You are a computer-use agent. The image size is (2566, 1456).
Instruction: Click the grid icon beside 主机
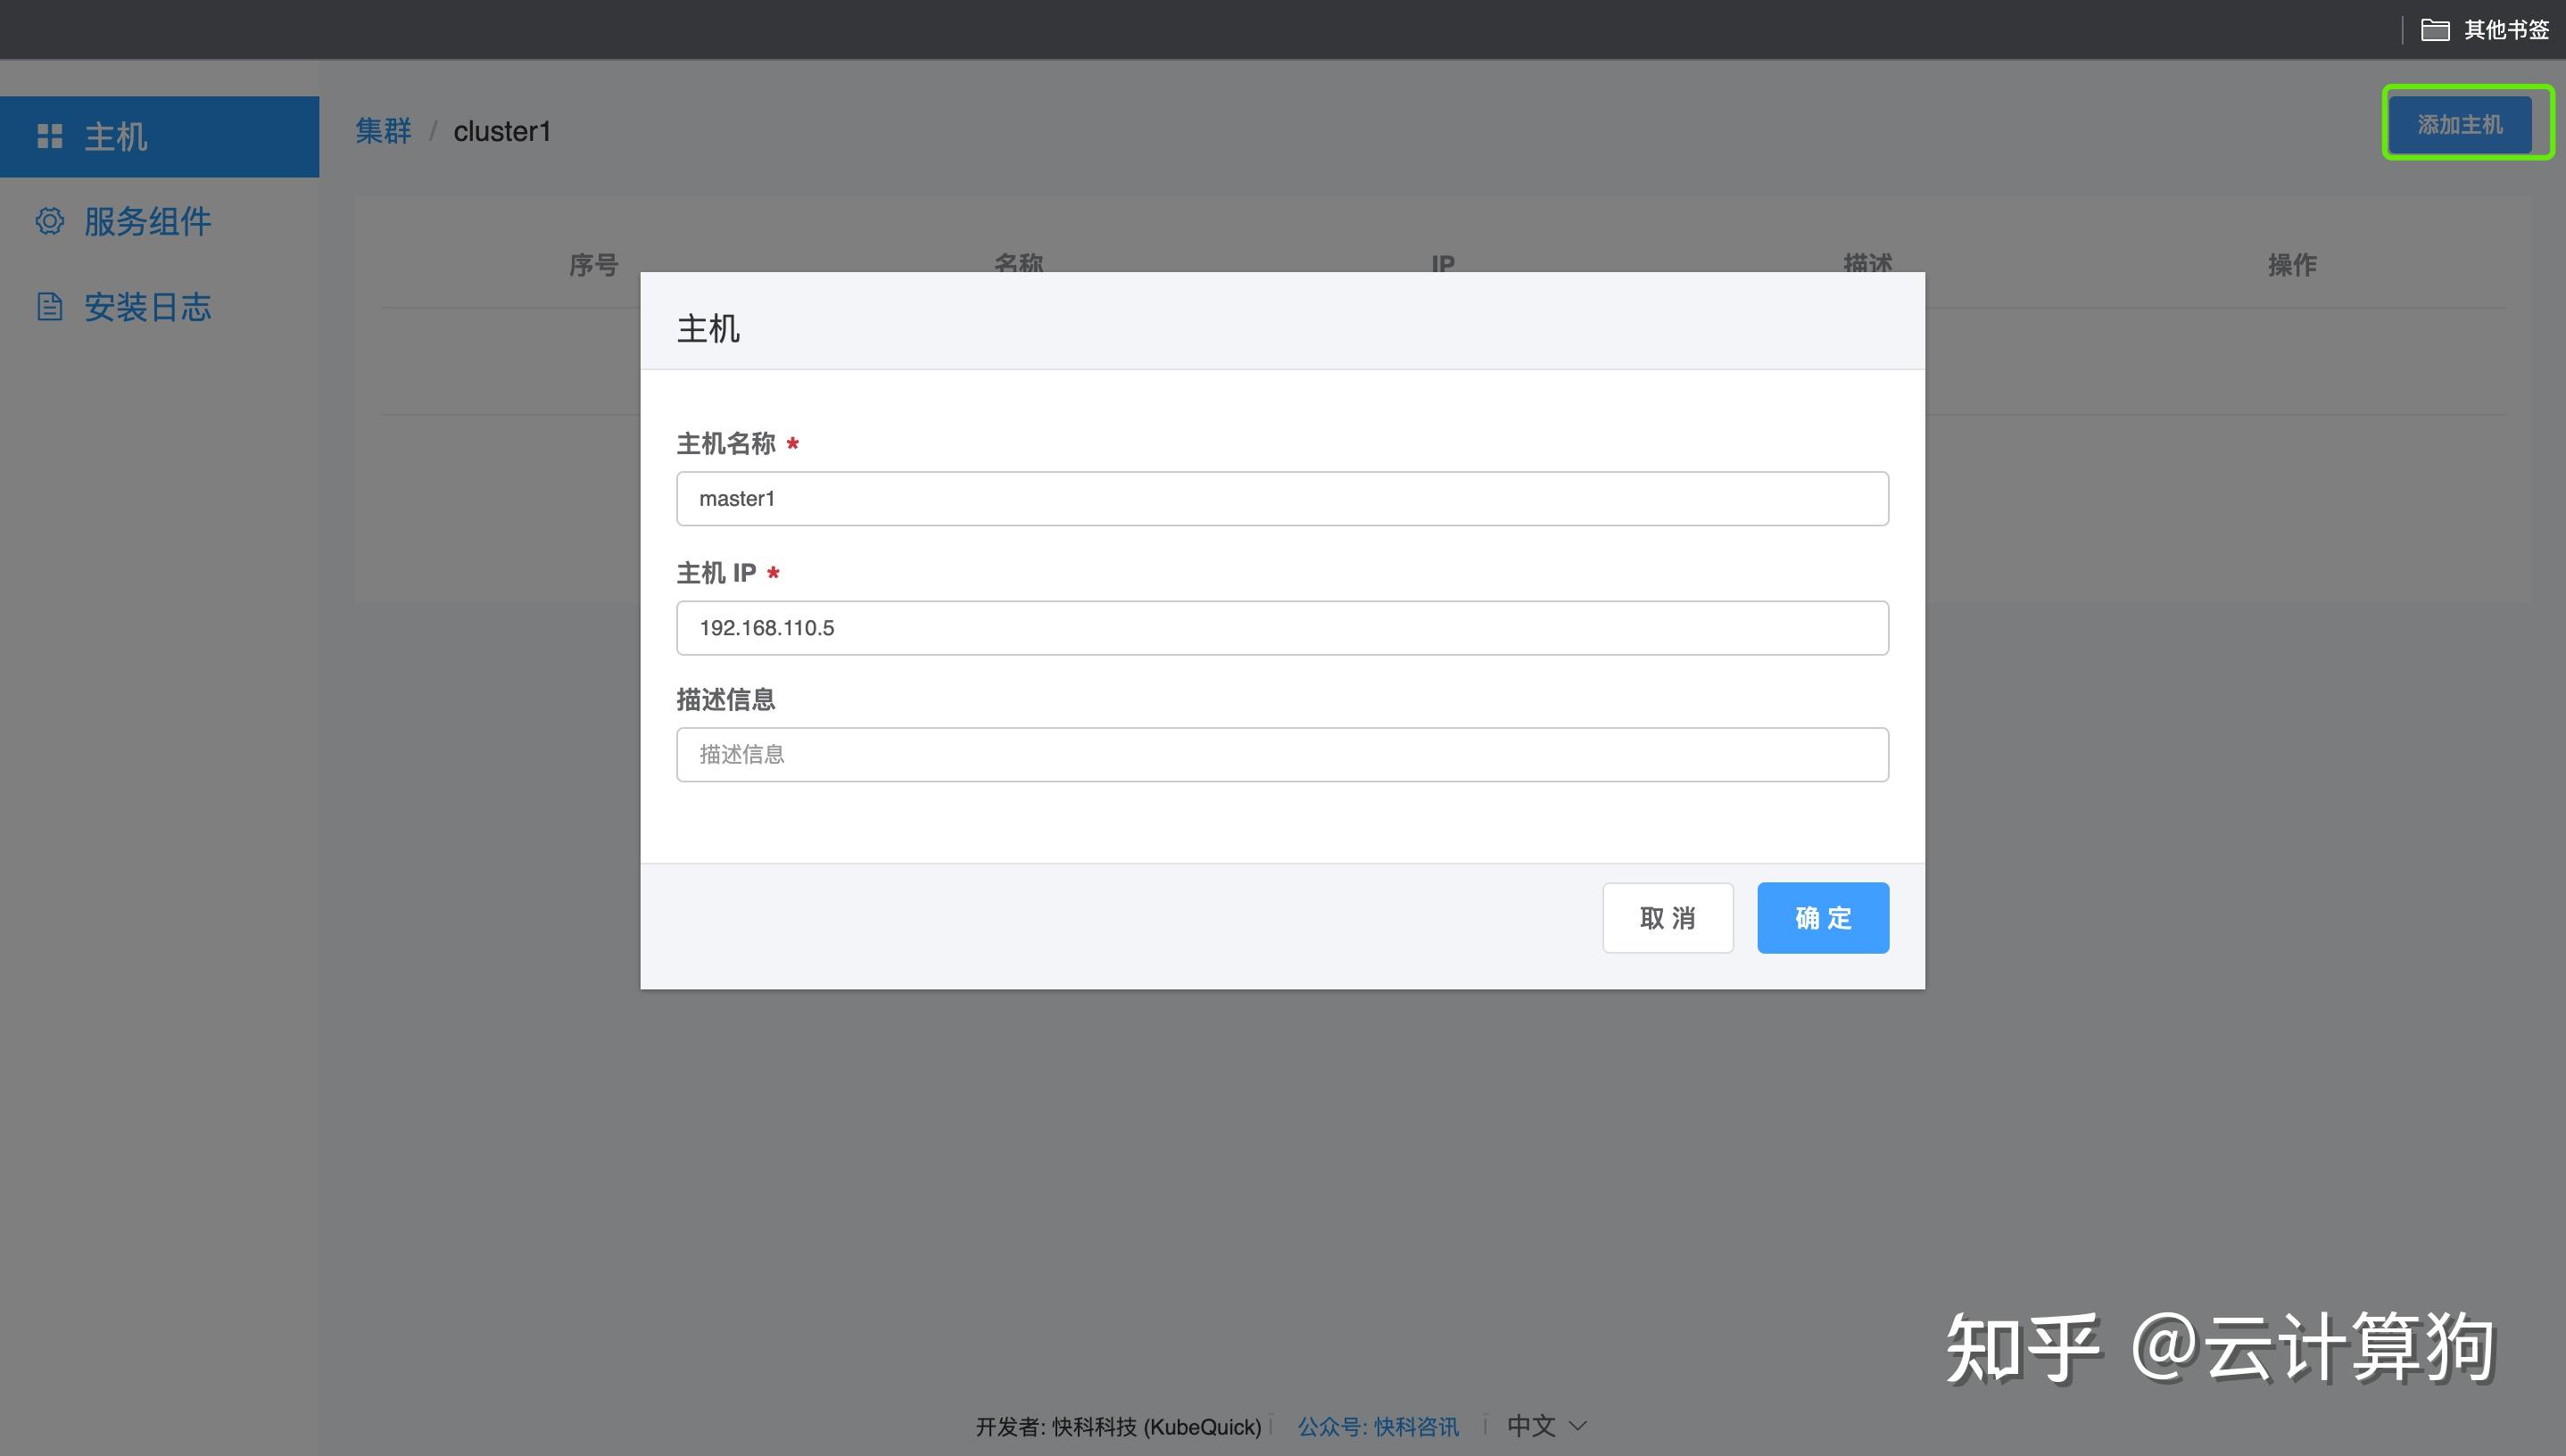49,136
